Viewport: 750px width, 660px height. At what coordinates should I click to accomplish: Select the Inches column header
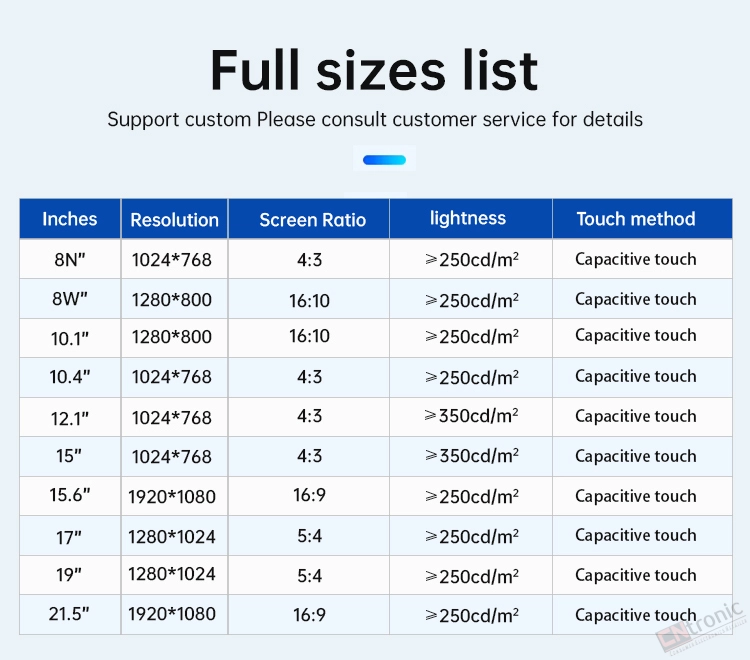coord(70,219)
